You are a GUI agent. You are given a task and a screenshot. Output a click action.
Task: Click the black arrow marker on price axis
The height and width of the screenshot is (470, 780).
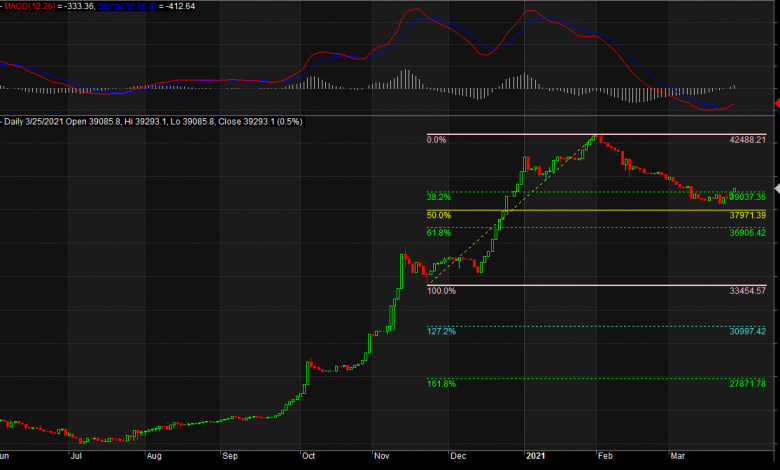[776, 188]
